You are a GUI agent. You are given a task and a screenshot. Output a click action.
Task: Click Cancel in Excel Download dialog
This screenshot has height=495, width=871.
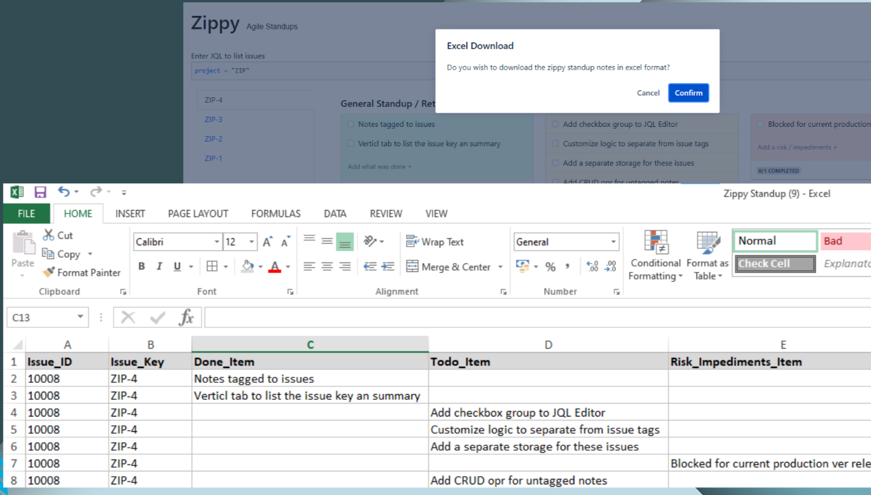point(648,93)
